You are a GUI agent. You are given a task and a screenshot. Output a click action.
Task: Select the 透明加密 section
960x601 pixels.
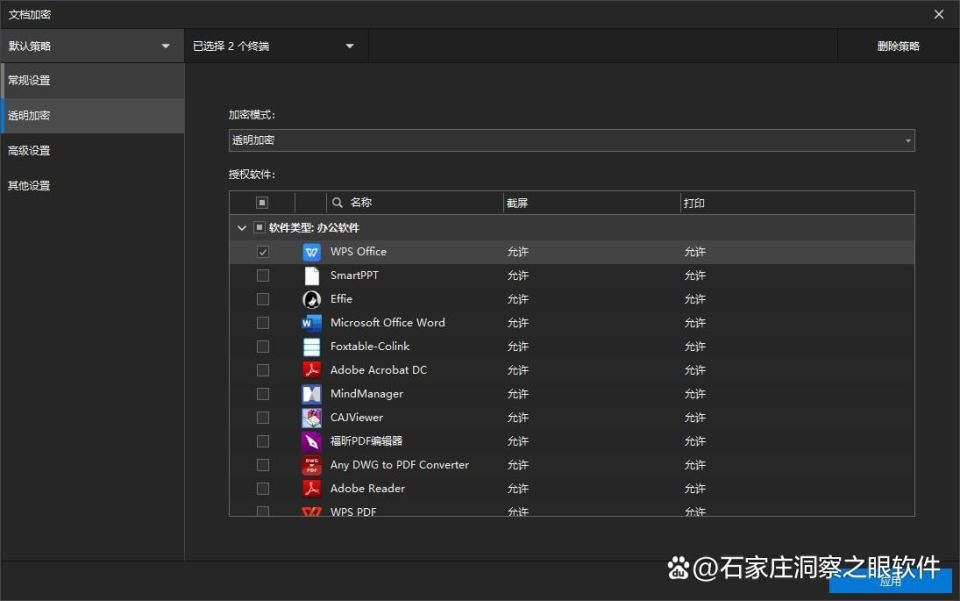92,115
